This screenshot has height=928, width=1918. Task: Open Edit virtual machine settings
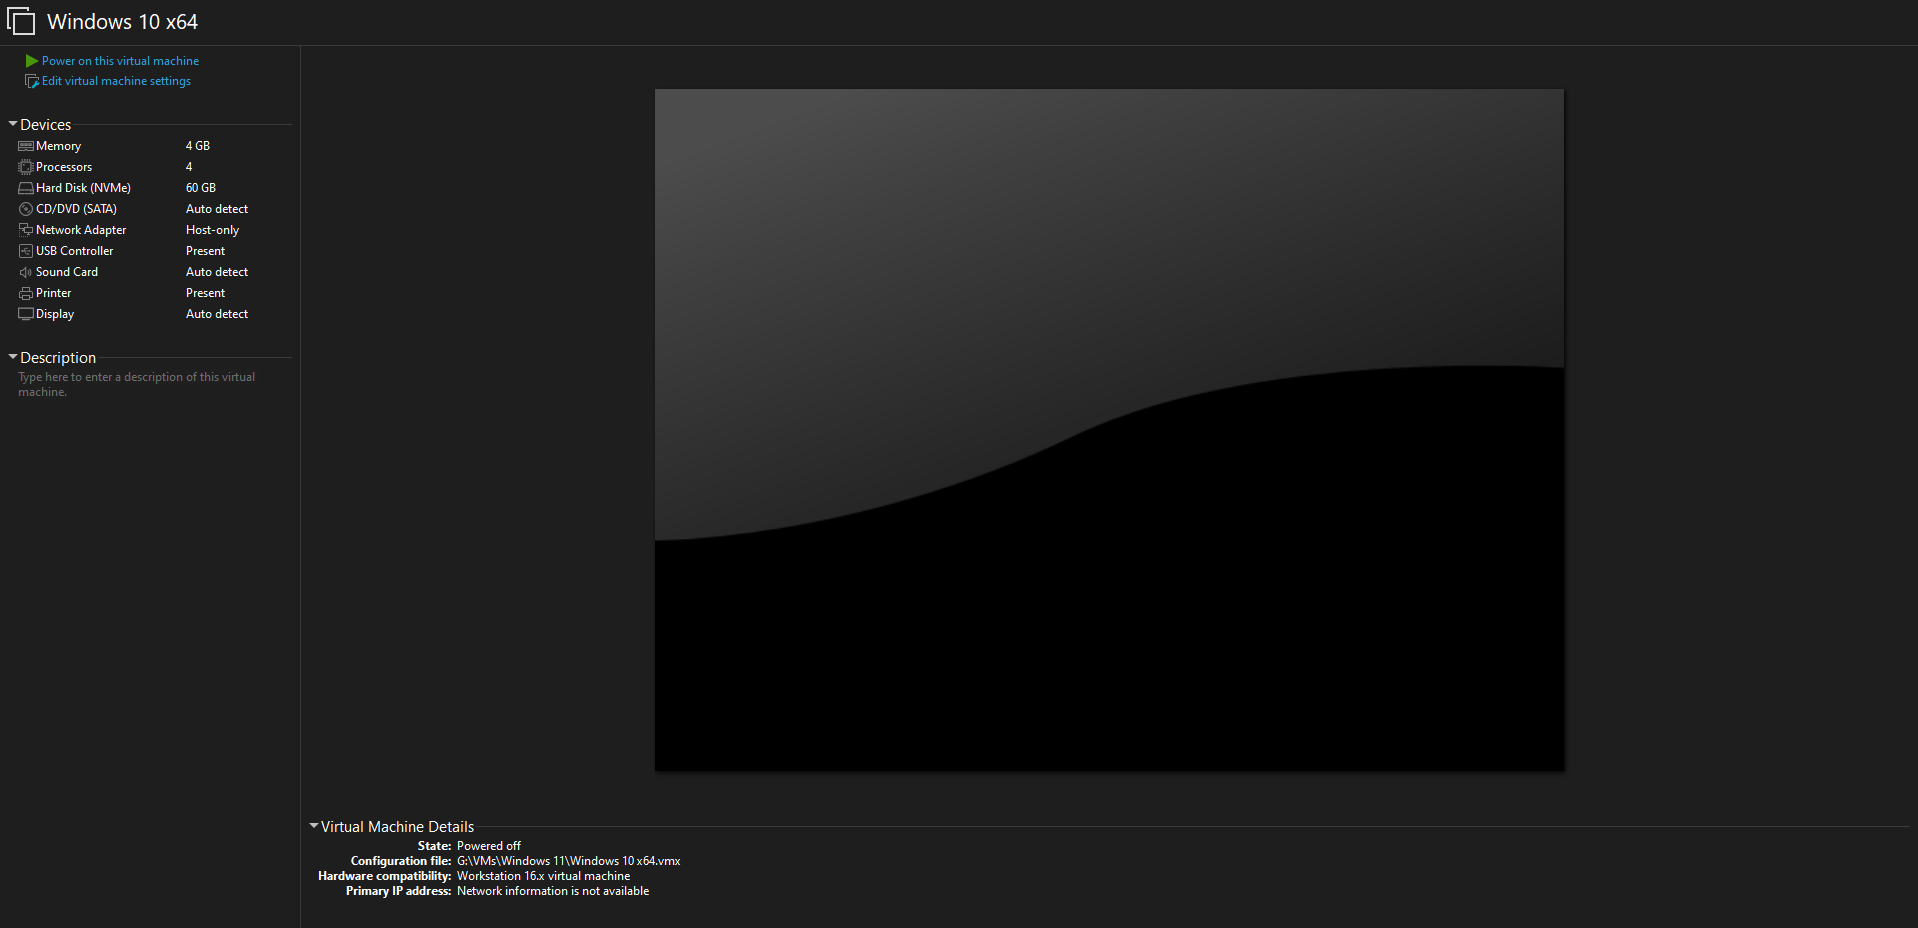point(116,81)
